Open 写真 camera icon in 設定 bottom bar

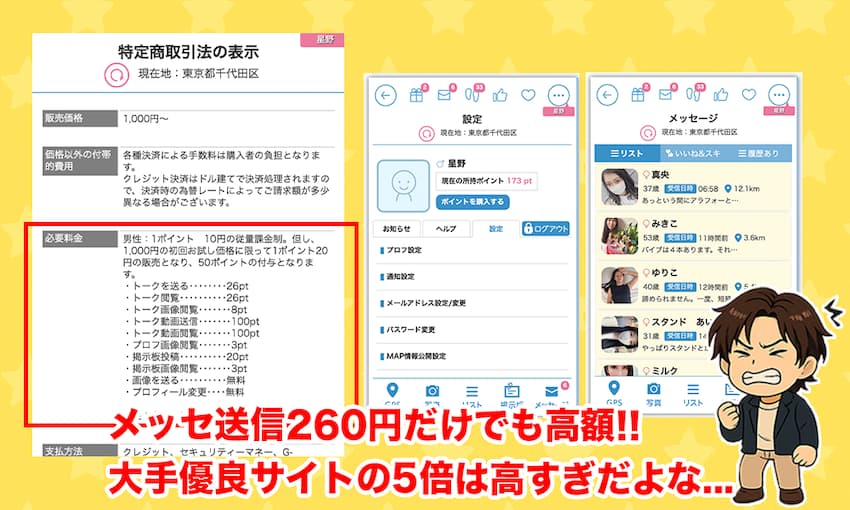432,391
